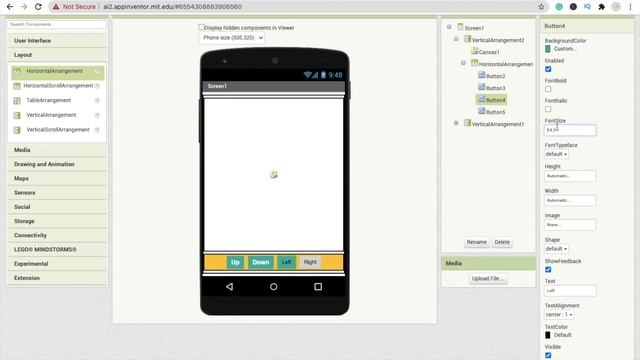This screenshot has width=640, height=360.
Task: Click the Android home circle in viewer
Action: point(273,287)
